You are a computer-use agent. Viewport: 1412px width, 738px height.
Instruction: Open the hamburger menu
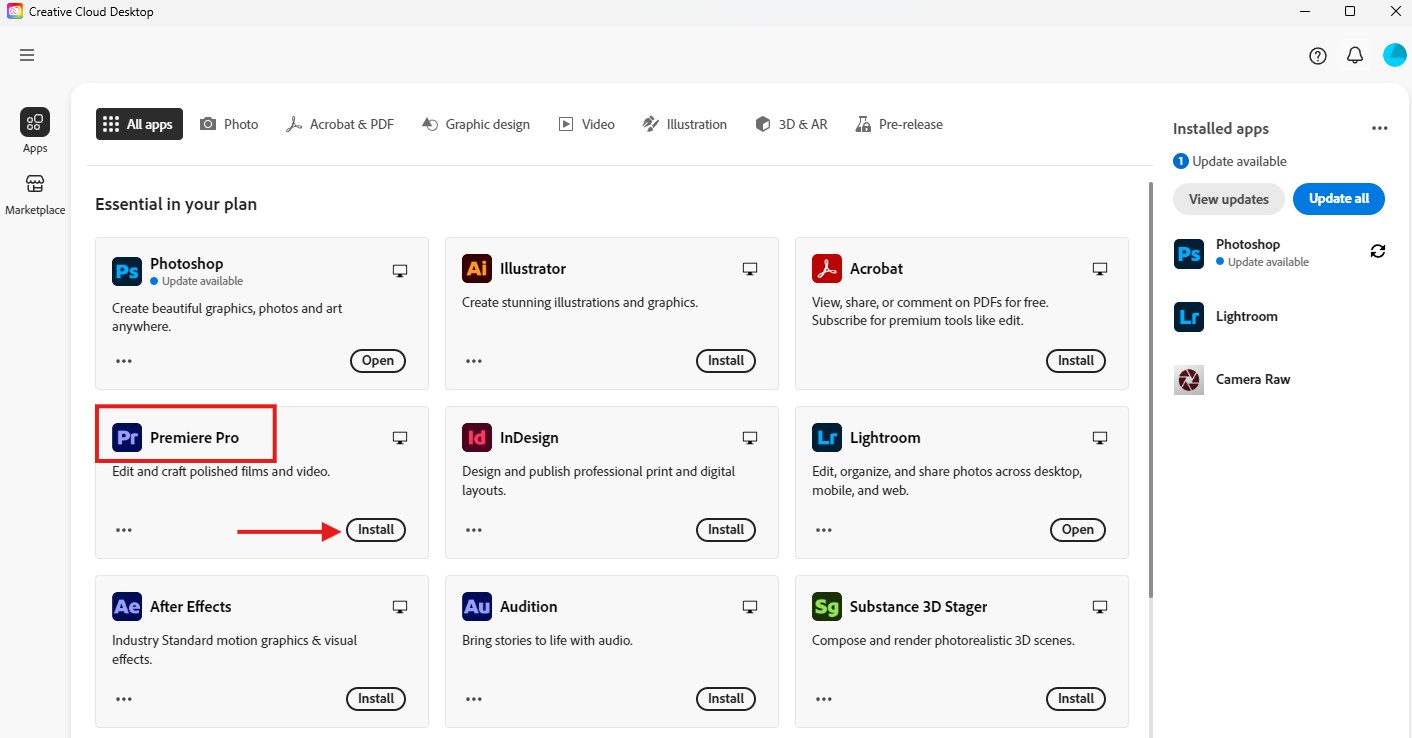(x=27, y=55)
